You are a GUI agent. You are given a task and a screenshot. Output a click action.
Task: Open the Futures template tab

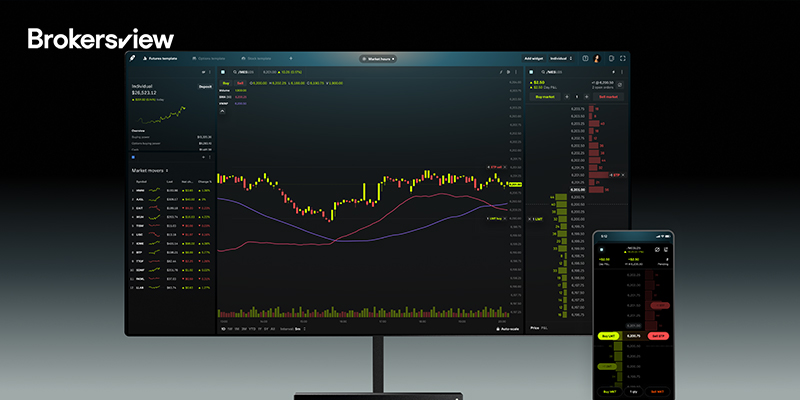tap(160, 59)
